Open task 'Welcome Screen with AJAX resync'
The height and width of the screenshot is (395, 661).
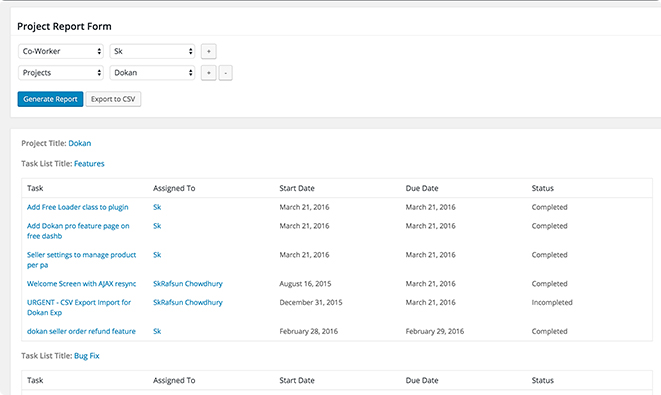coord(81,284)
